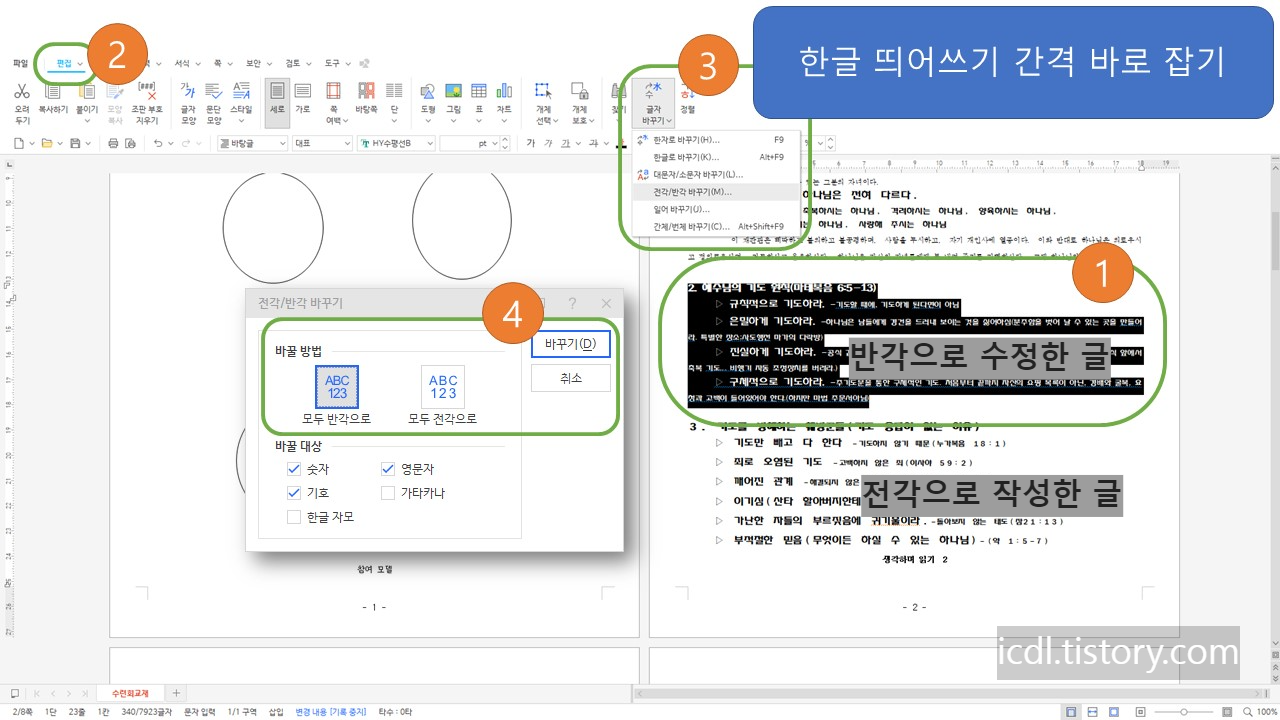Expand the font size (pt) dropdown
Screen dimensions: 1280x720
click(493, 142)
